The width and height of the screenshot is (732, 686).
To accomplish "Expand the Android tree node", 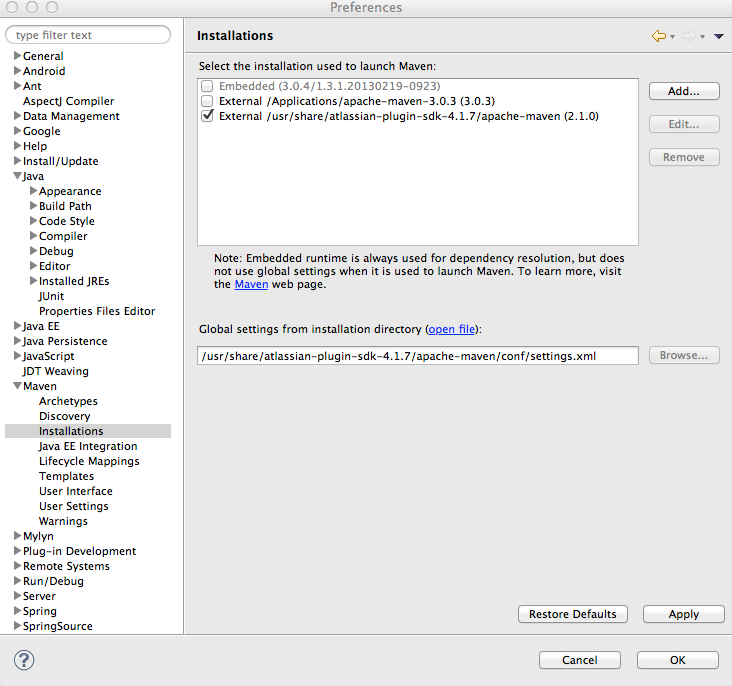I will click(x=17, y=71).
